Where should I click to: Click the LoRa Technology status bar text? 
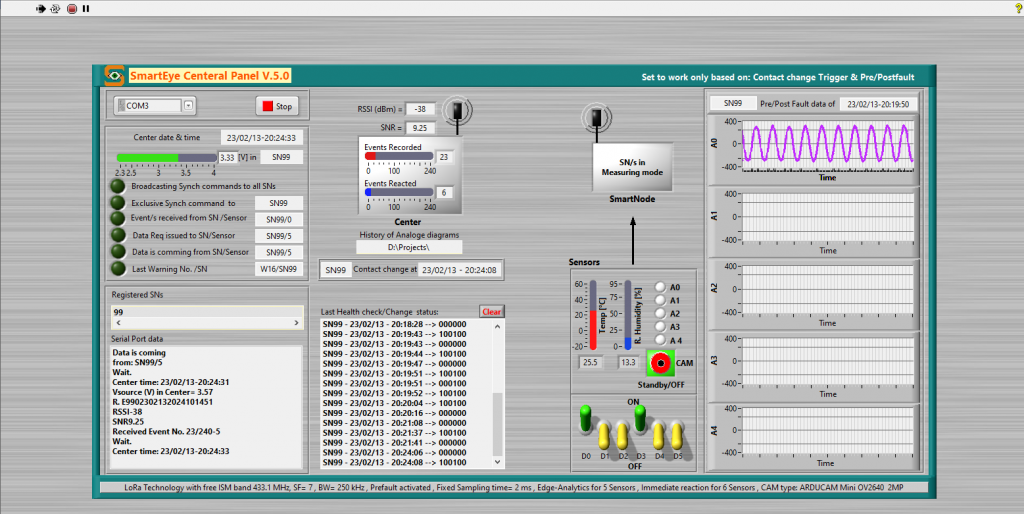[x=513, y=487]
